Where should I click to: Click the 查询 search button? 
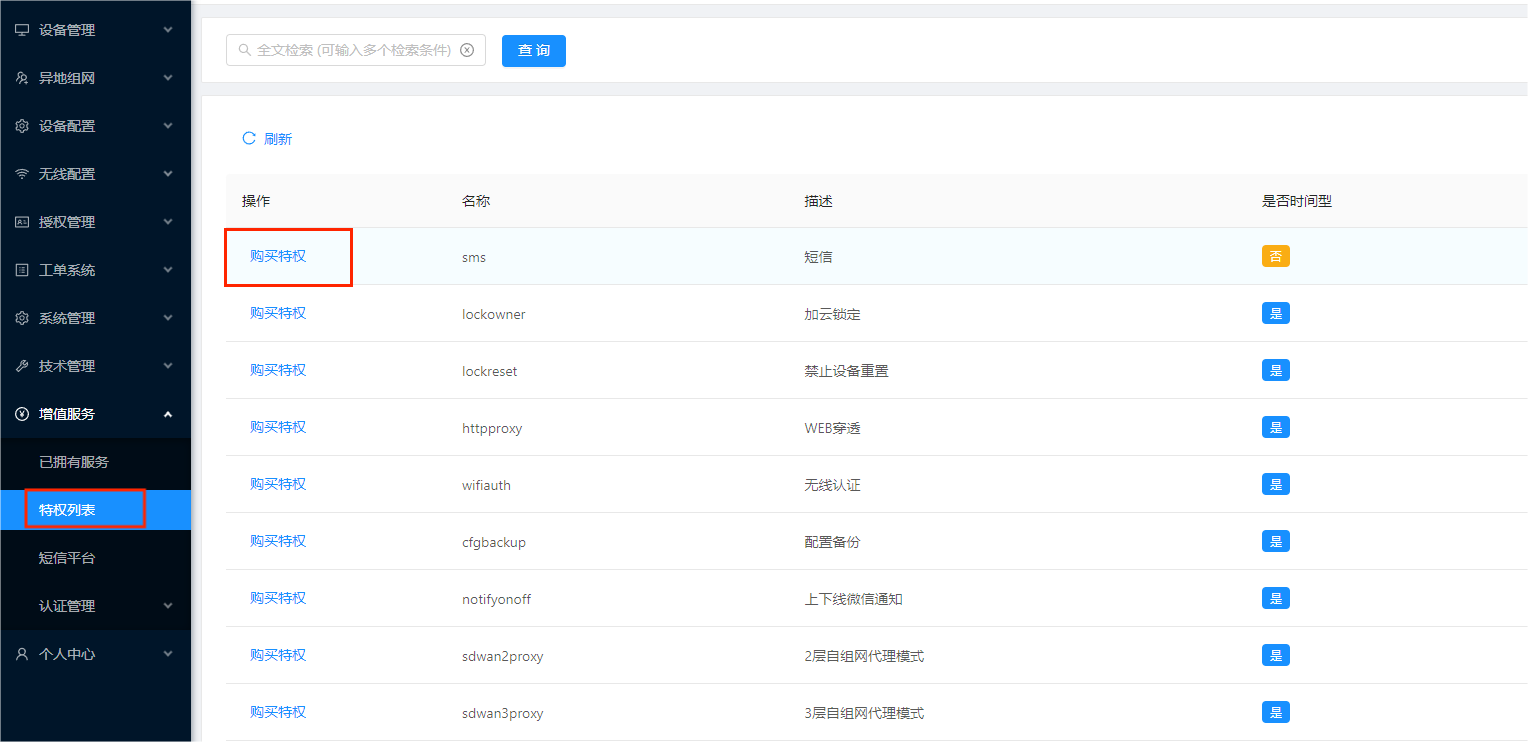click(534, 50)
